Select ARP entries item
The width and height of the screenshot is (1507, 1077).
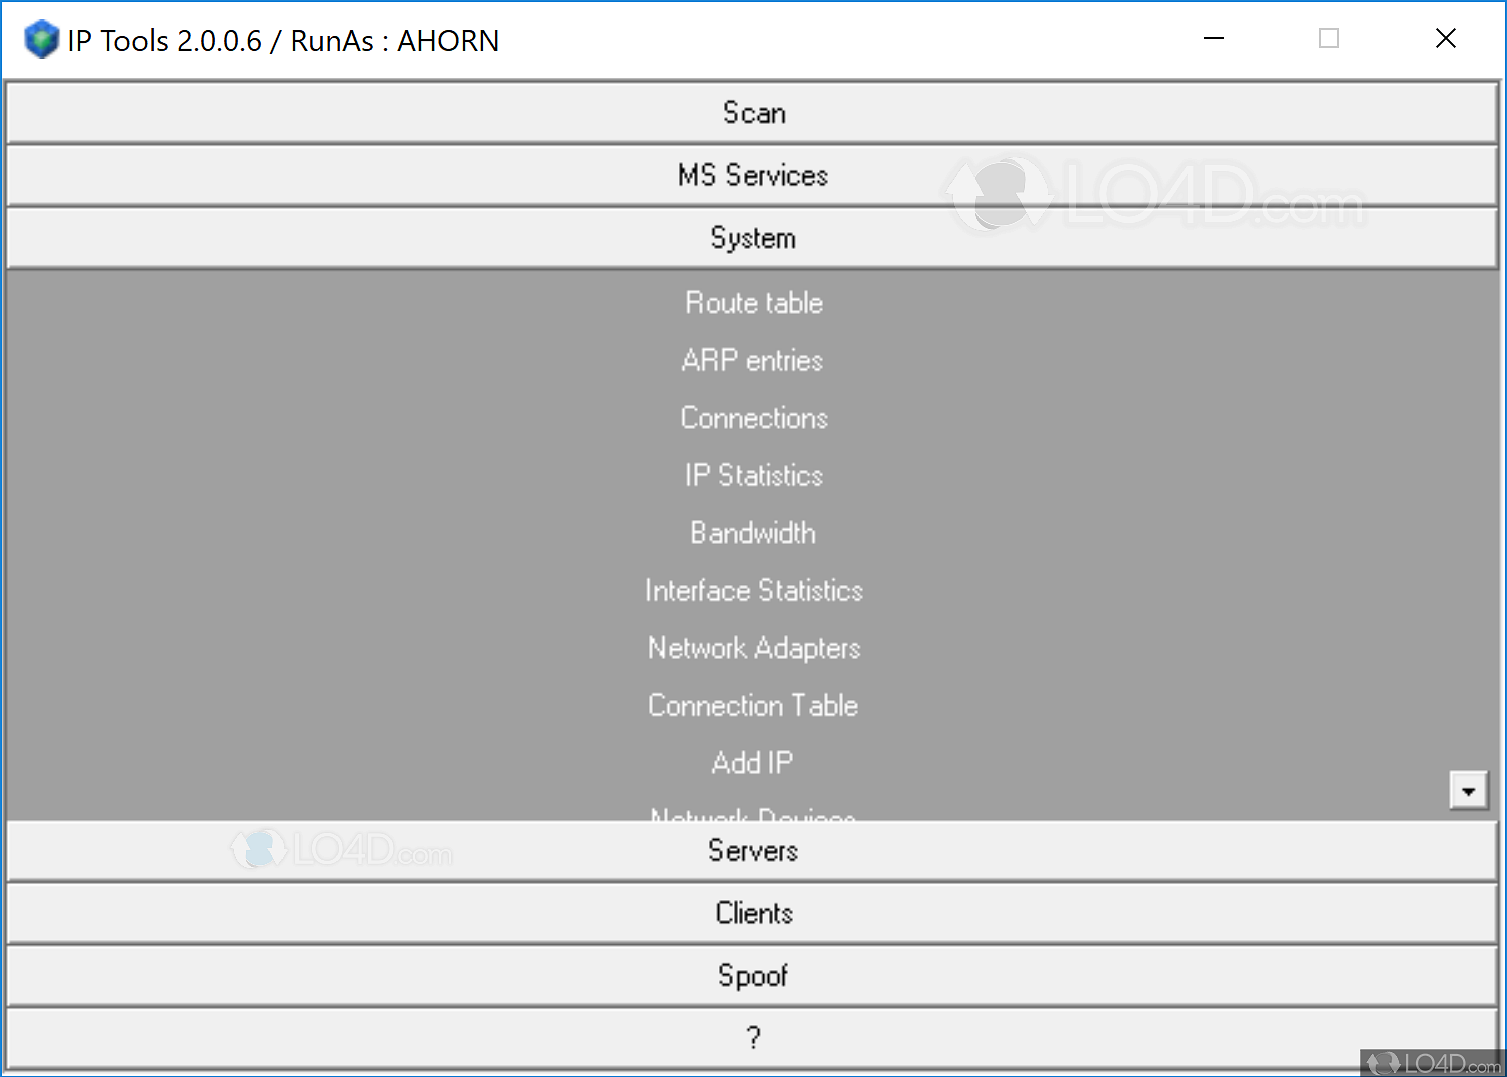coord(752,360)
